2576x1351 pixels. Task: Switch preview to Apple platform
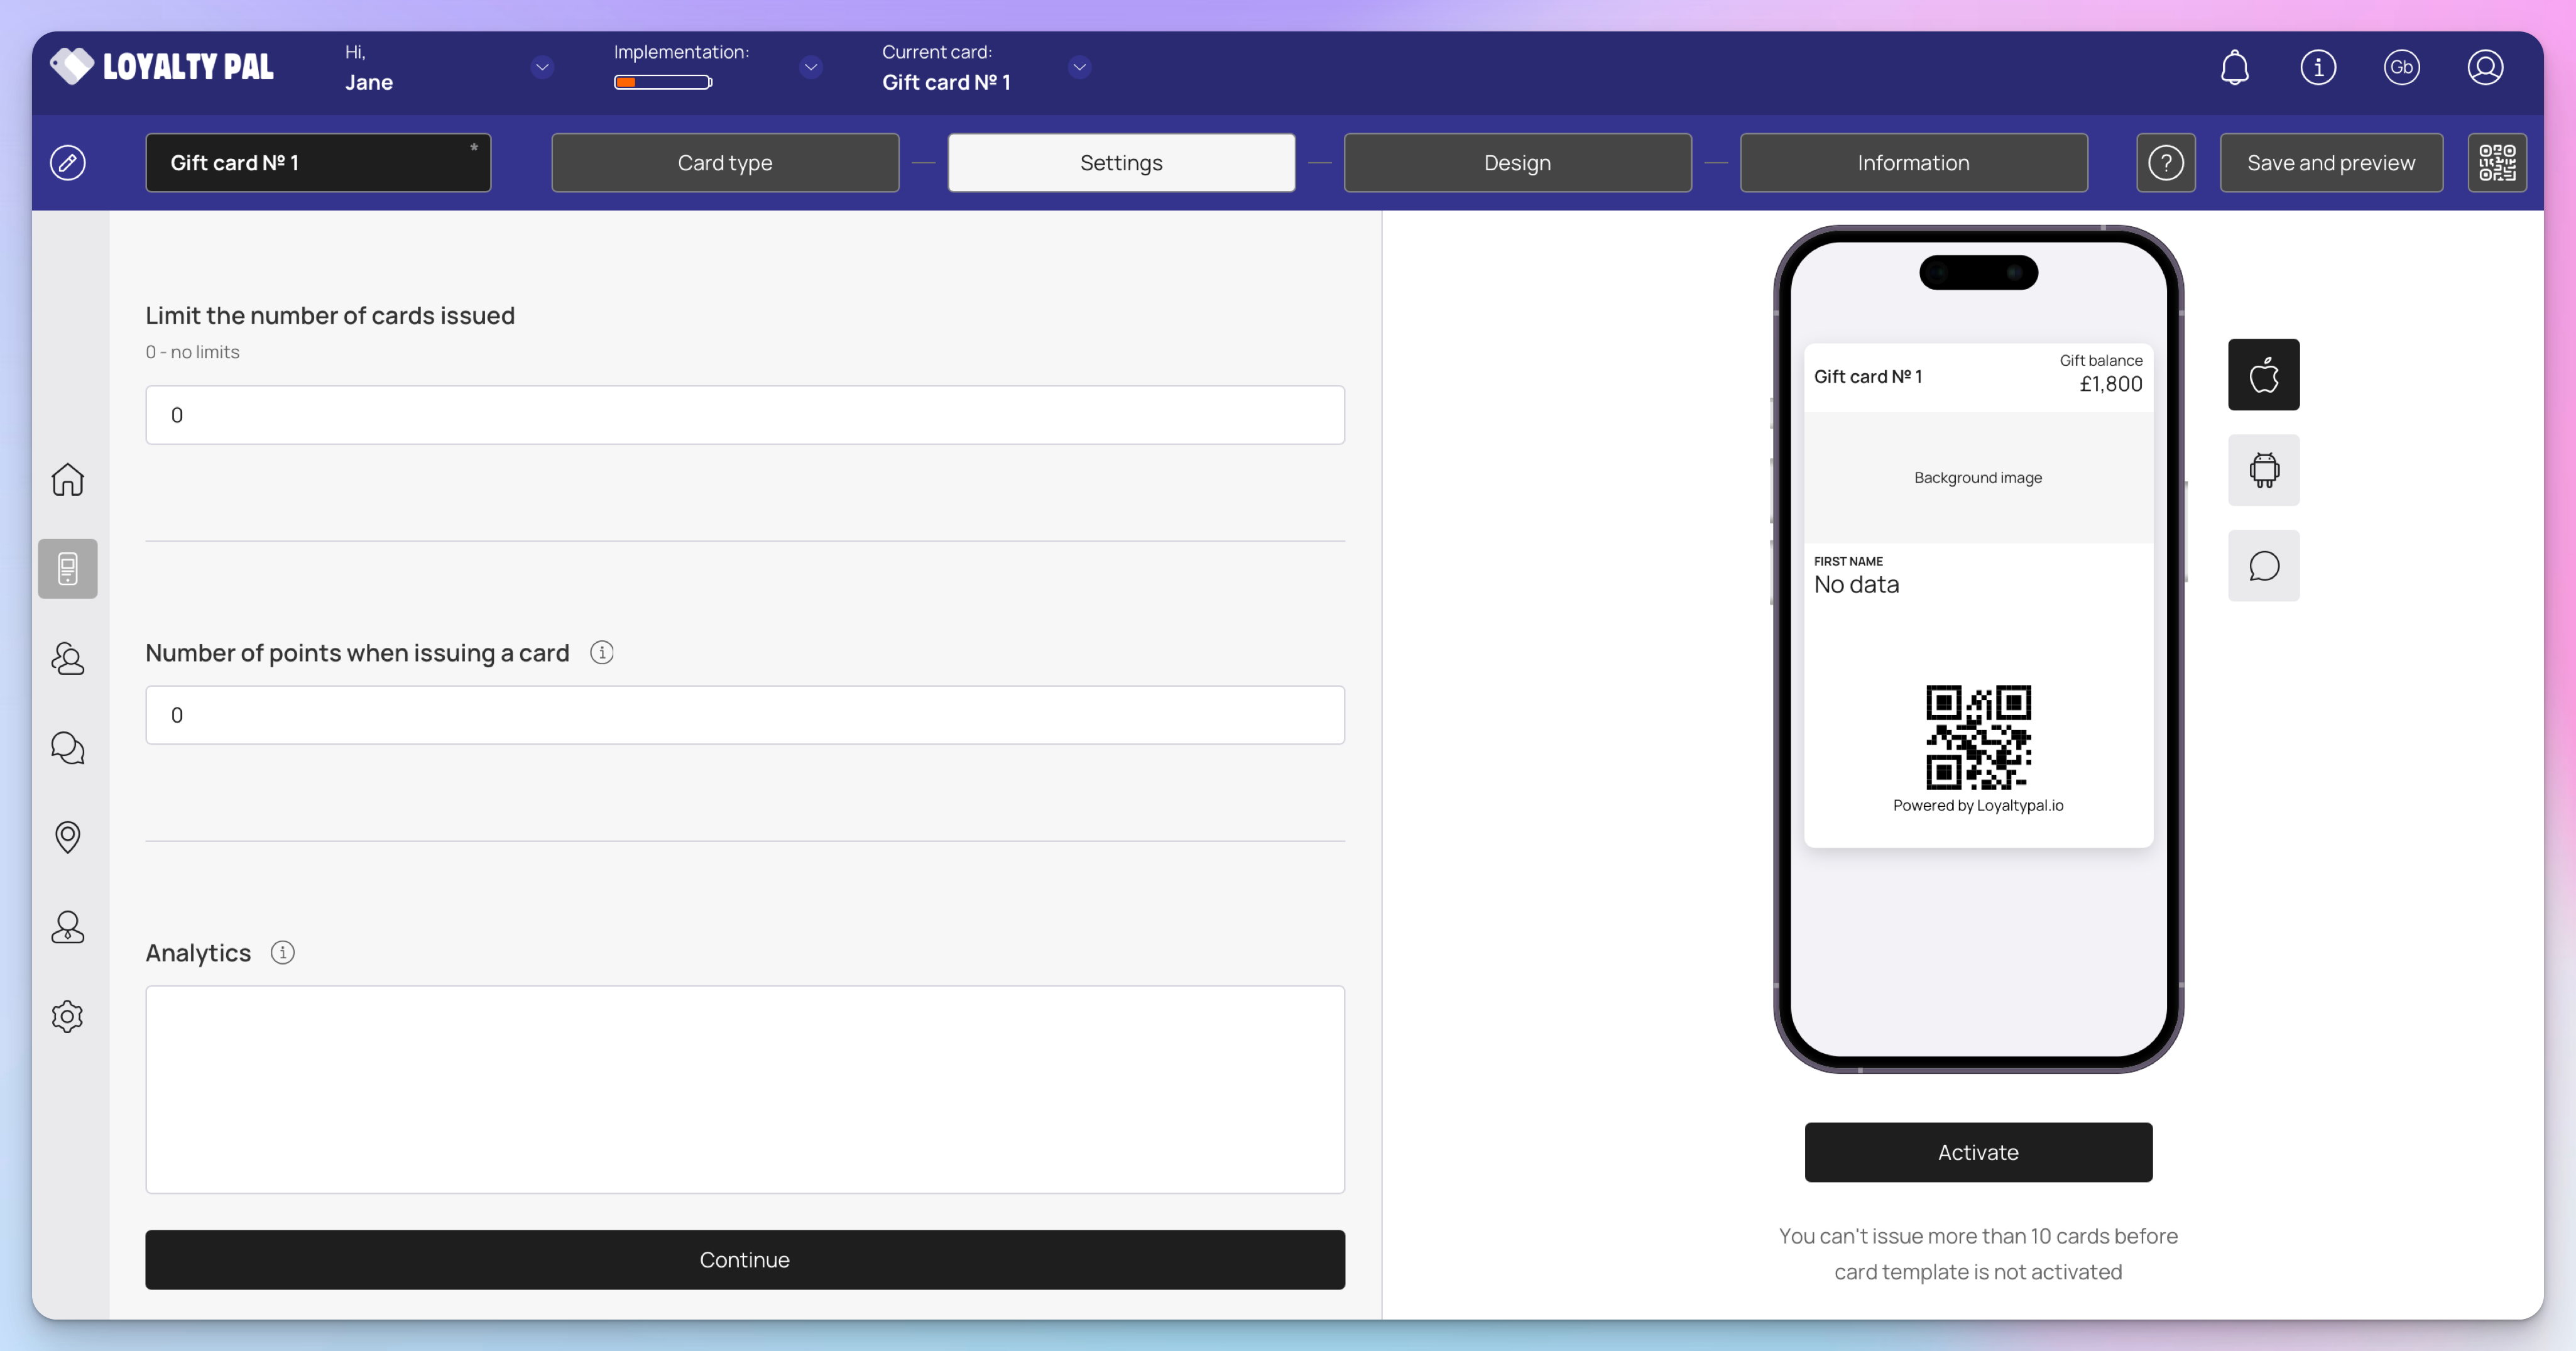[x=2263, y=375]
